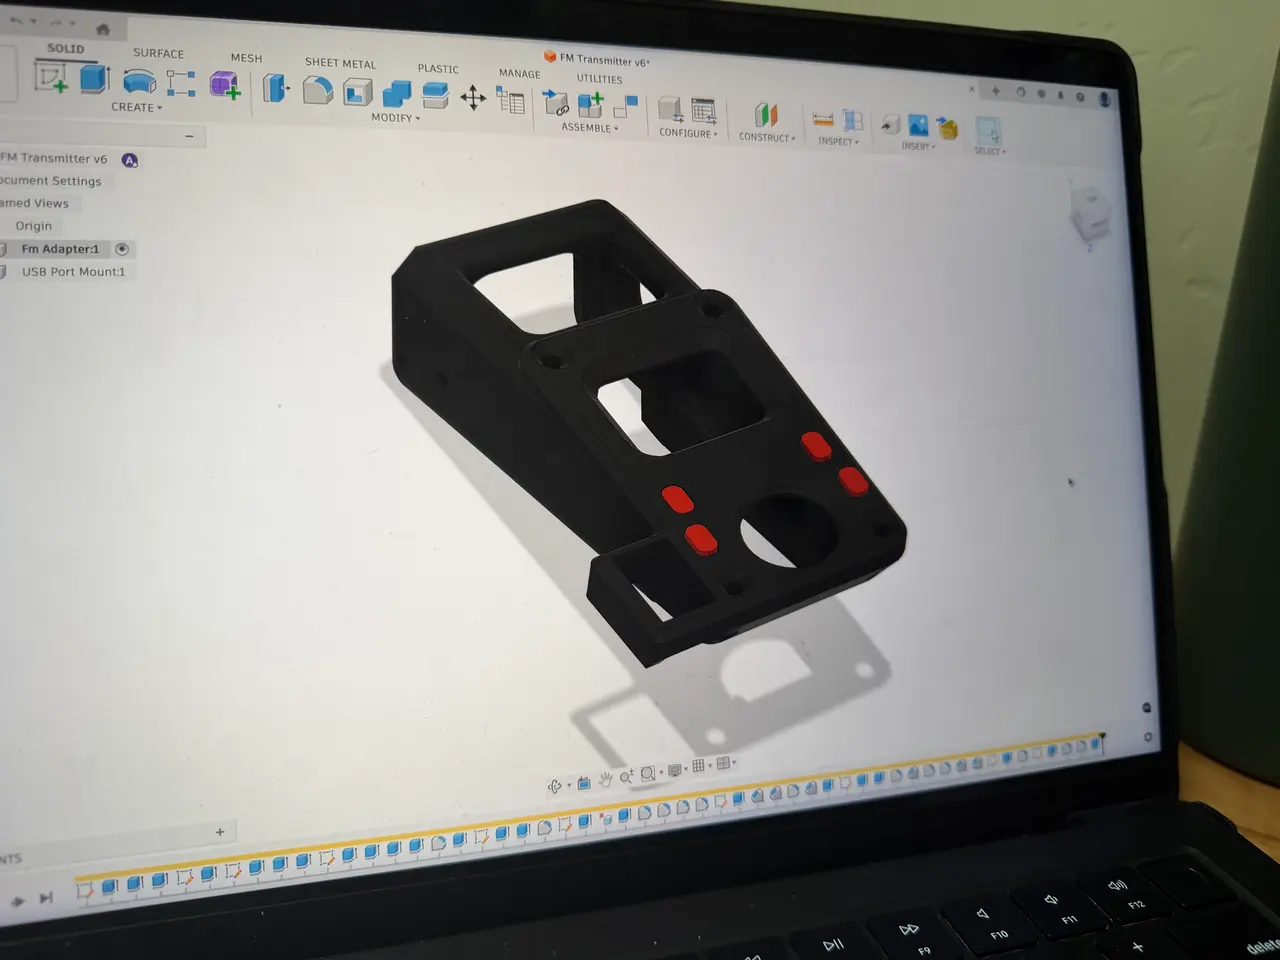Click the Insert Canvas image icon
Viewport: 1280px width, 960px height.
918,126
